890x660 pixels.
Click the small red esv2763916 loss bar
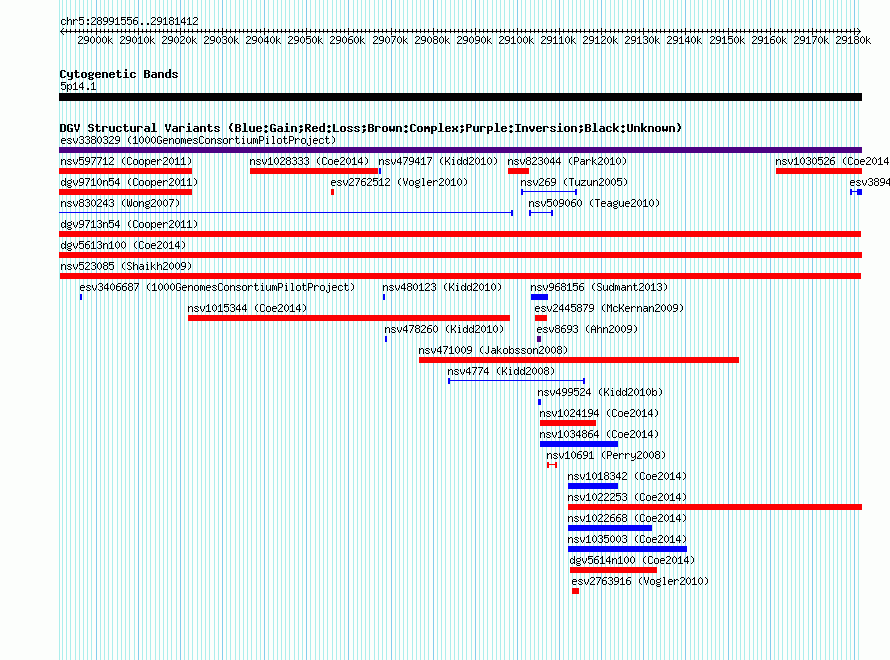[576, 591]
